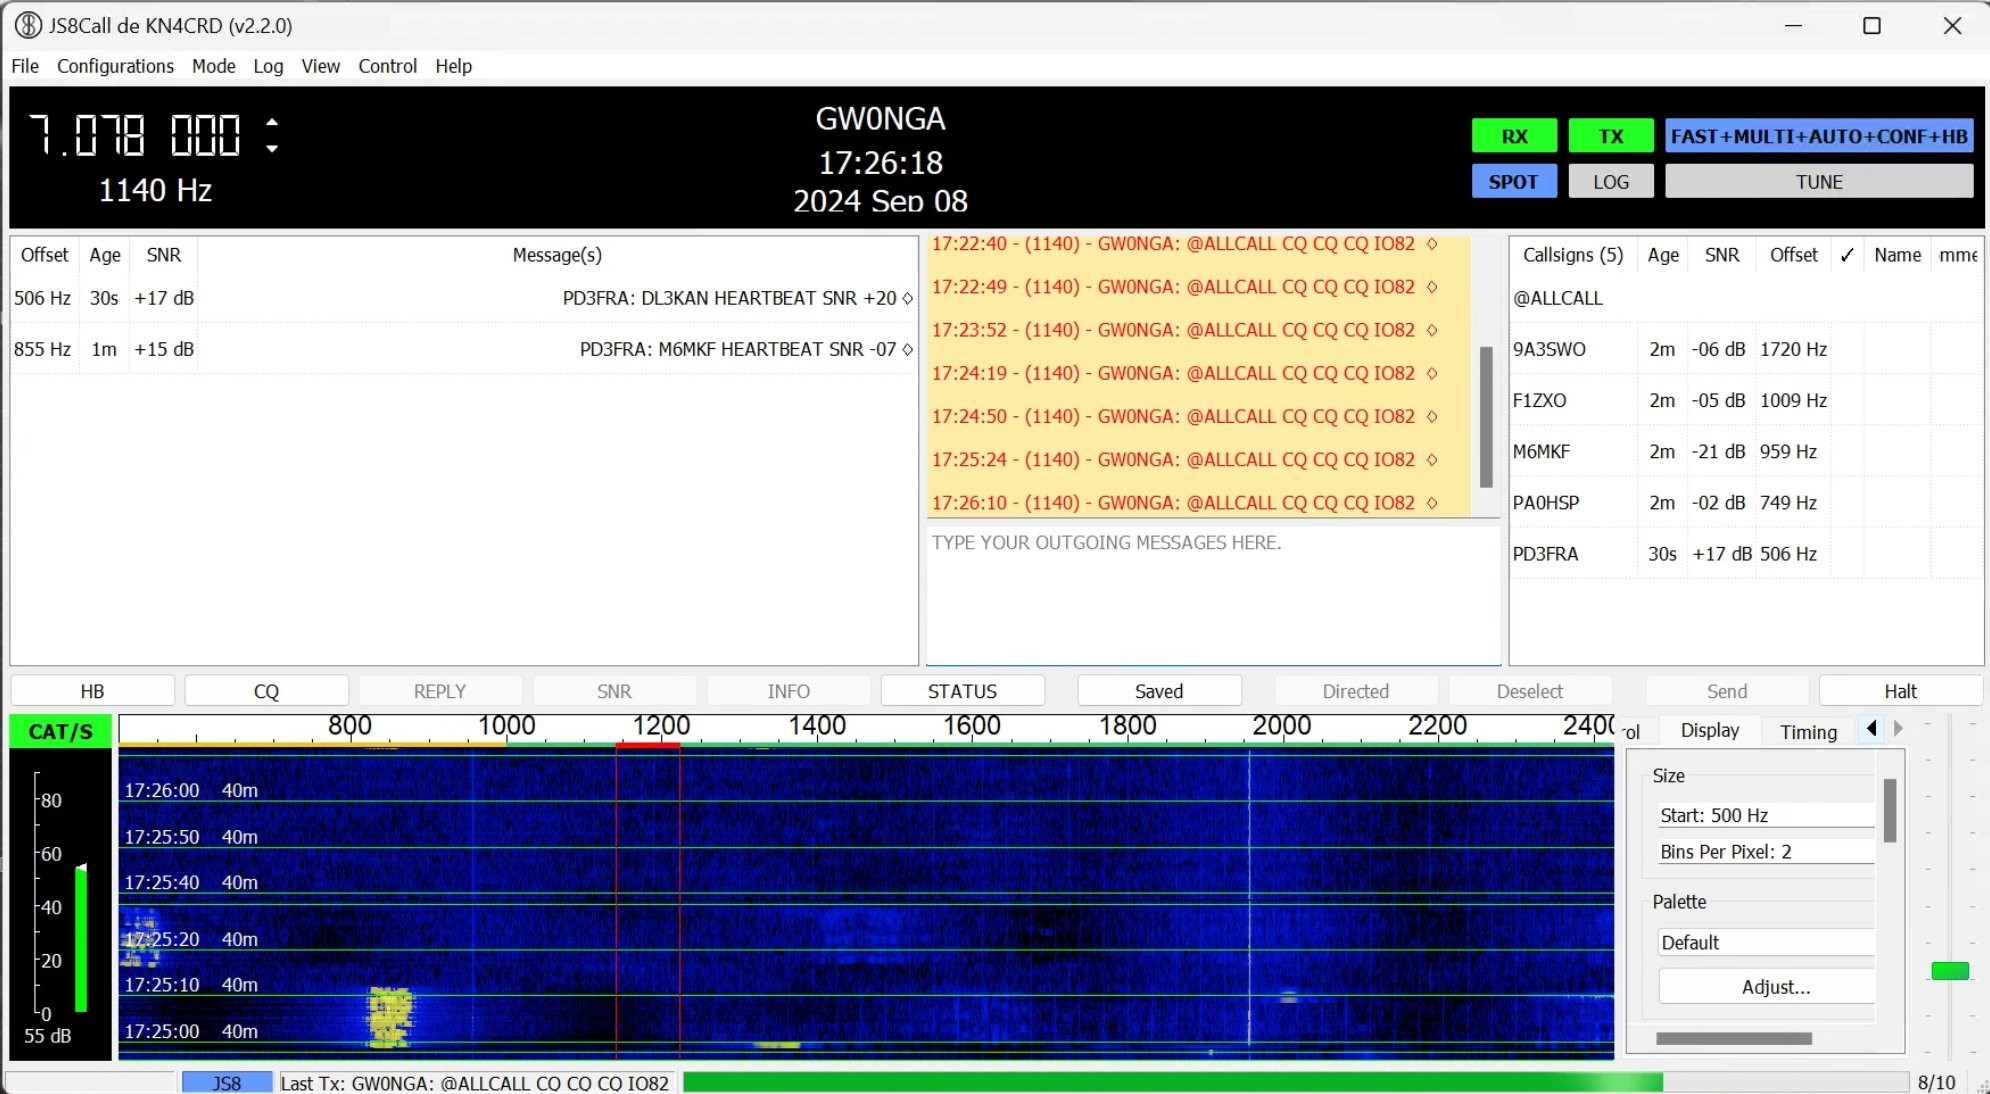Select callsign PD3FRA in callsign list
This screenshot has width=1990, height=1094.
1745,553
